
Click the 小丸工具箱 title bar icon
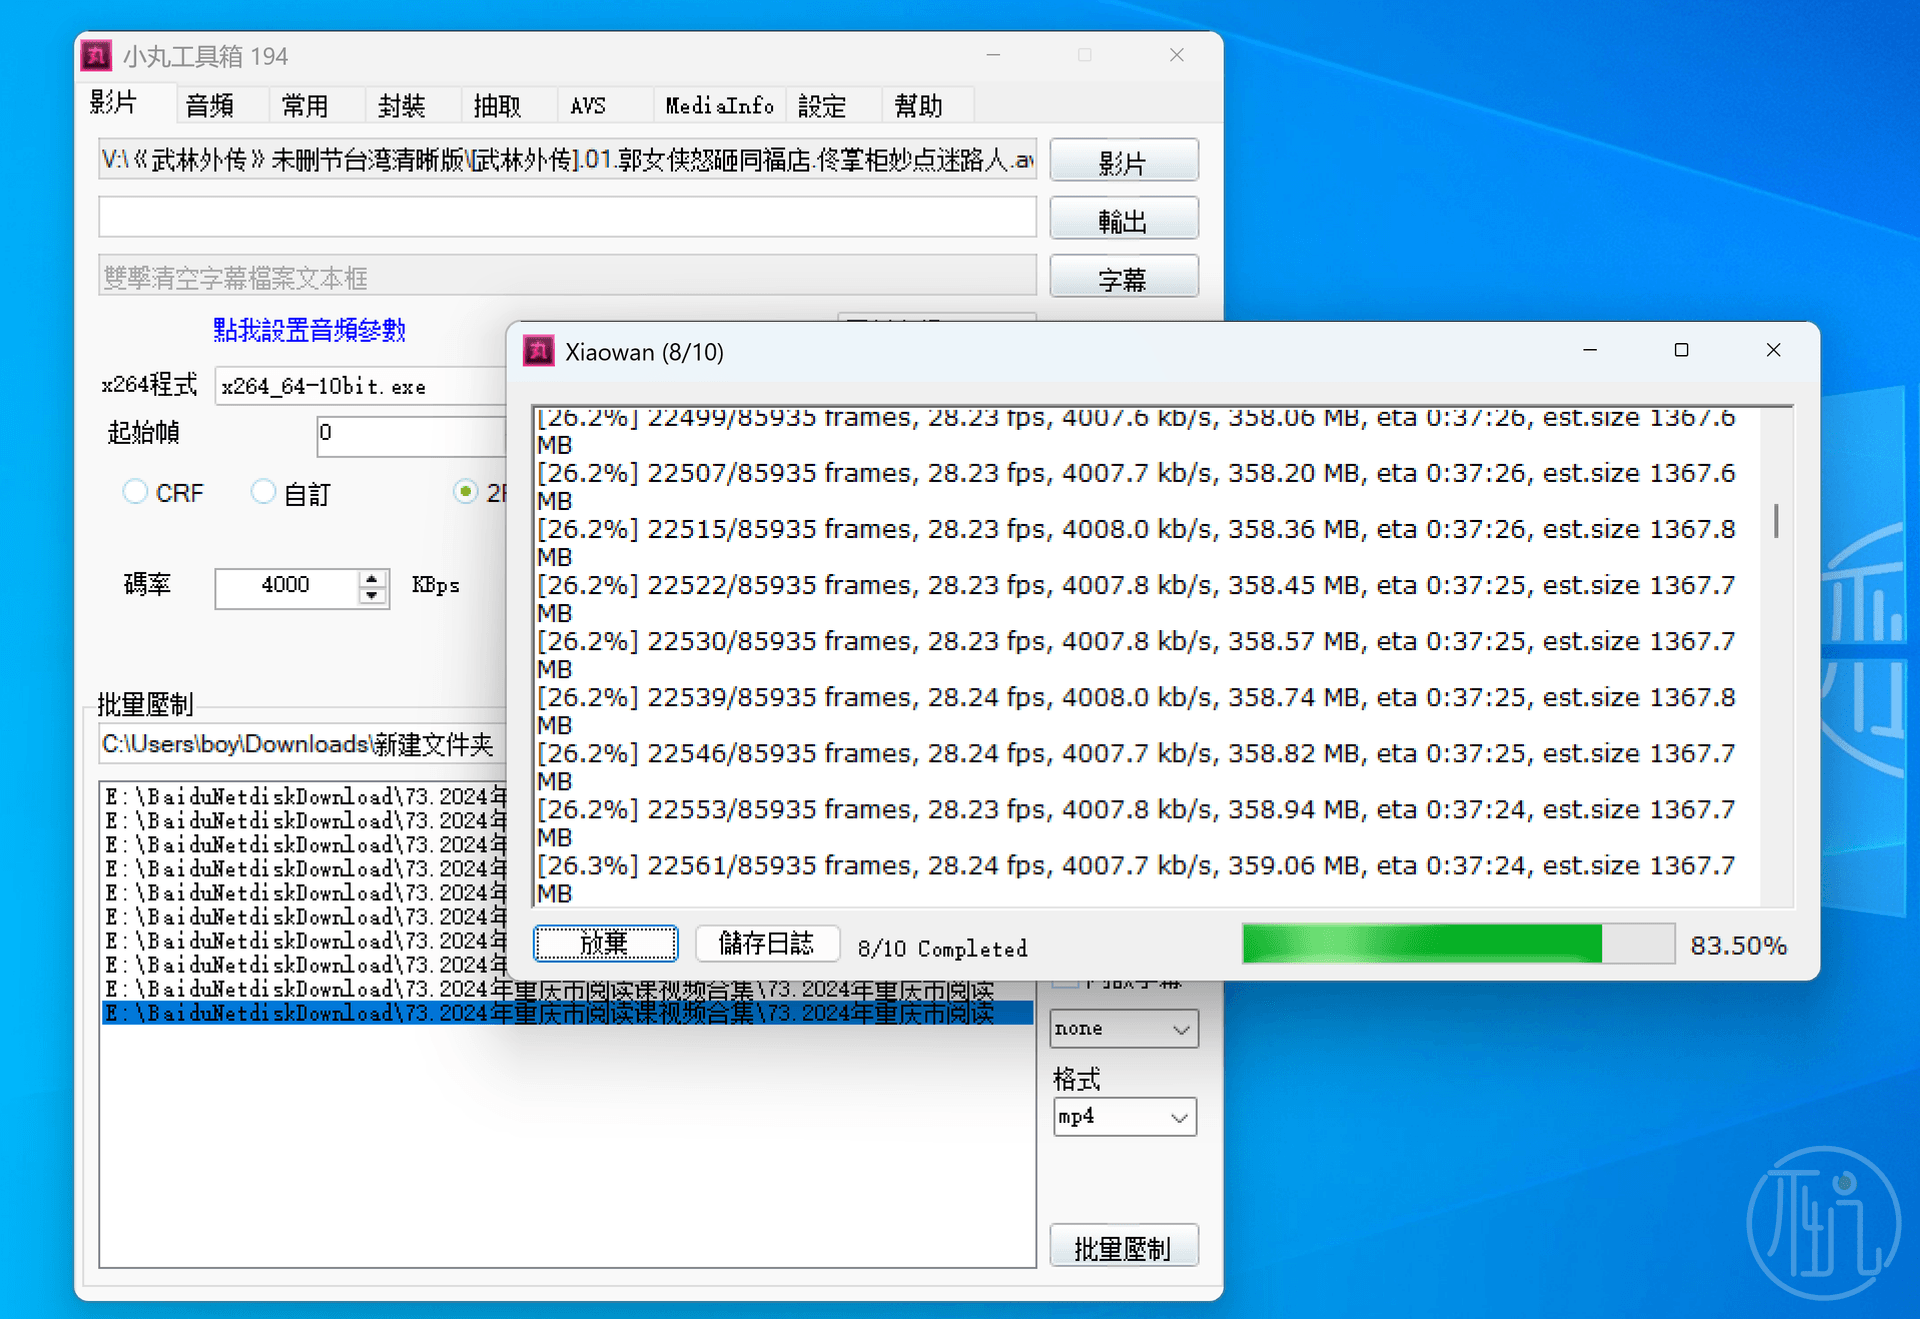(96, 56)
